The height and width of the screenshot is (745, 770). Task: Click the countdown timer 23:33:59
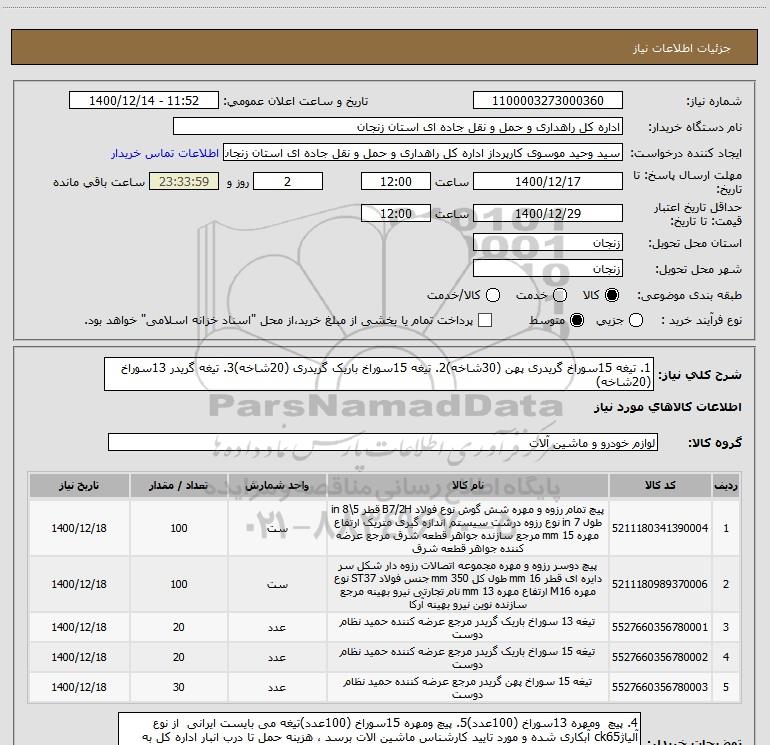tap(184, 181)
